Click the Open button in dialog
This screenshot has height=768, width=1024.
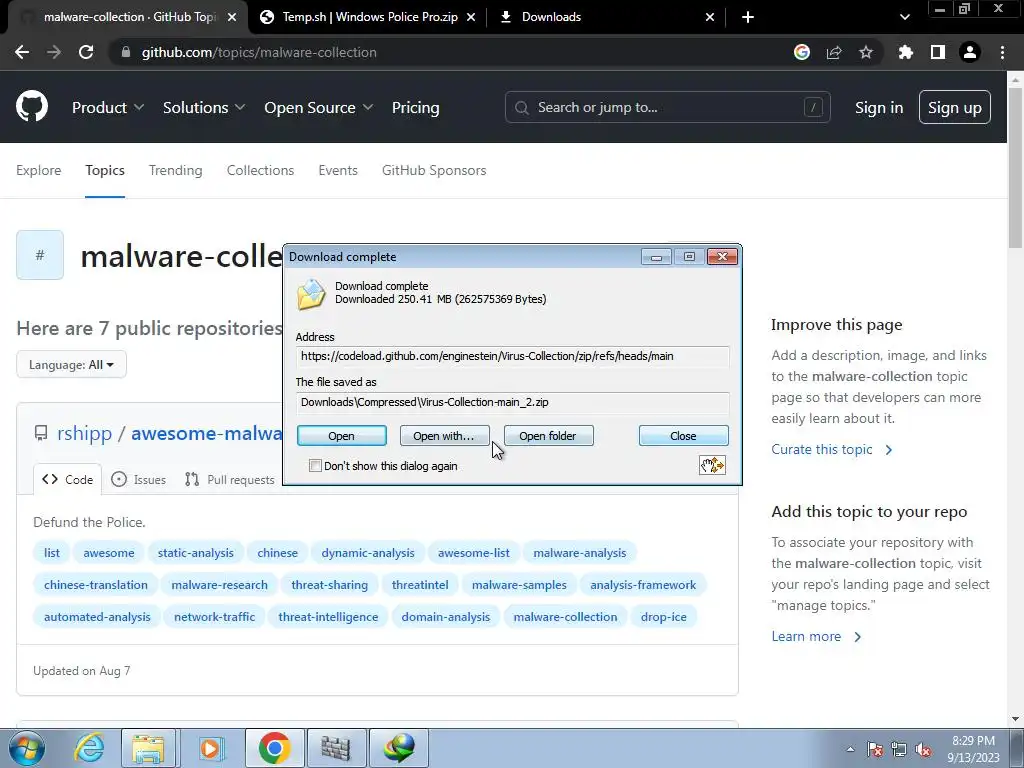tap(342, 436)
